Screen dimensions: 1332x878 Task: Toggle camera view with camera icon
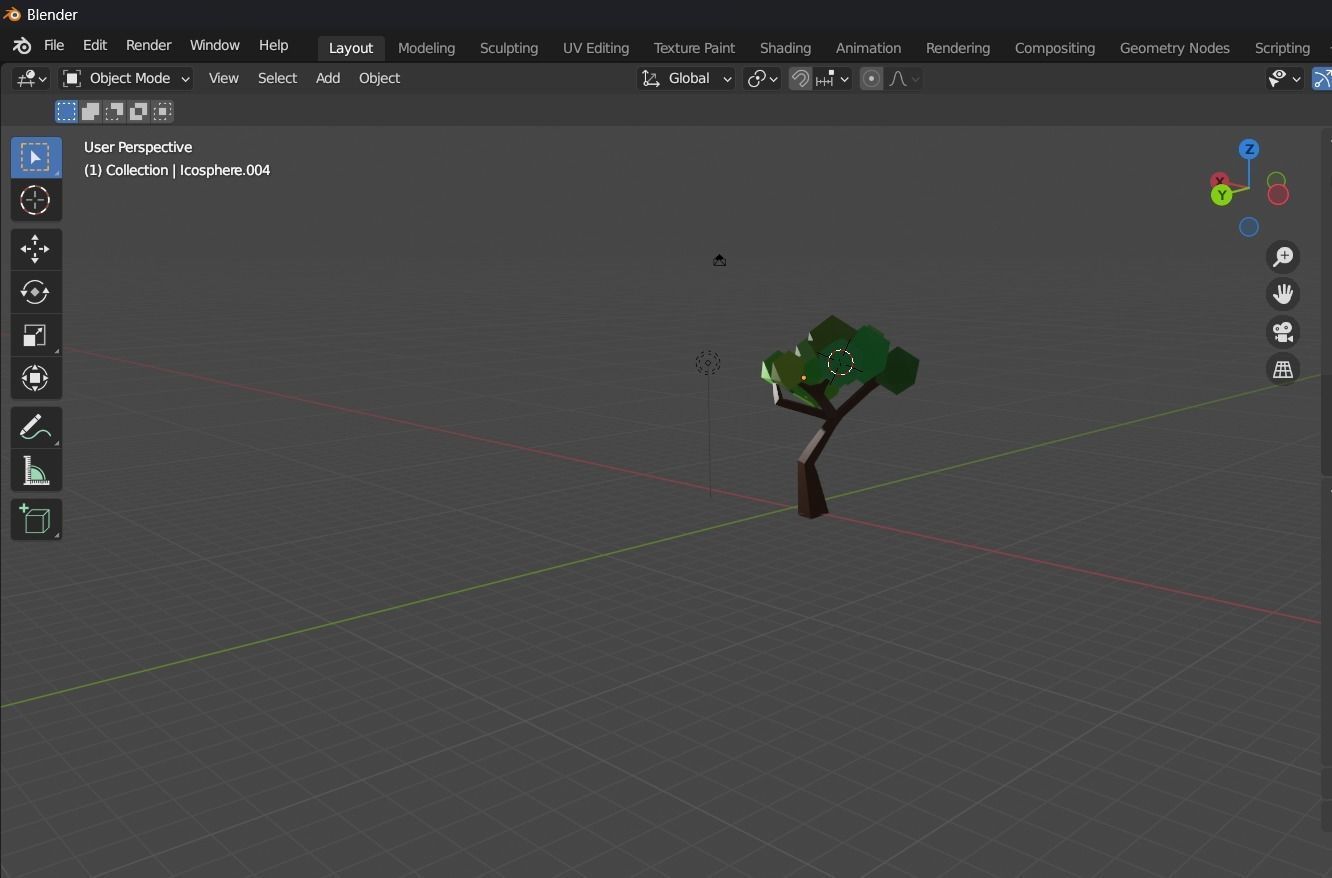[x=1283, y=332]
